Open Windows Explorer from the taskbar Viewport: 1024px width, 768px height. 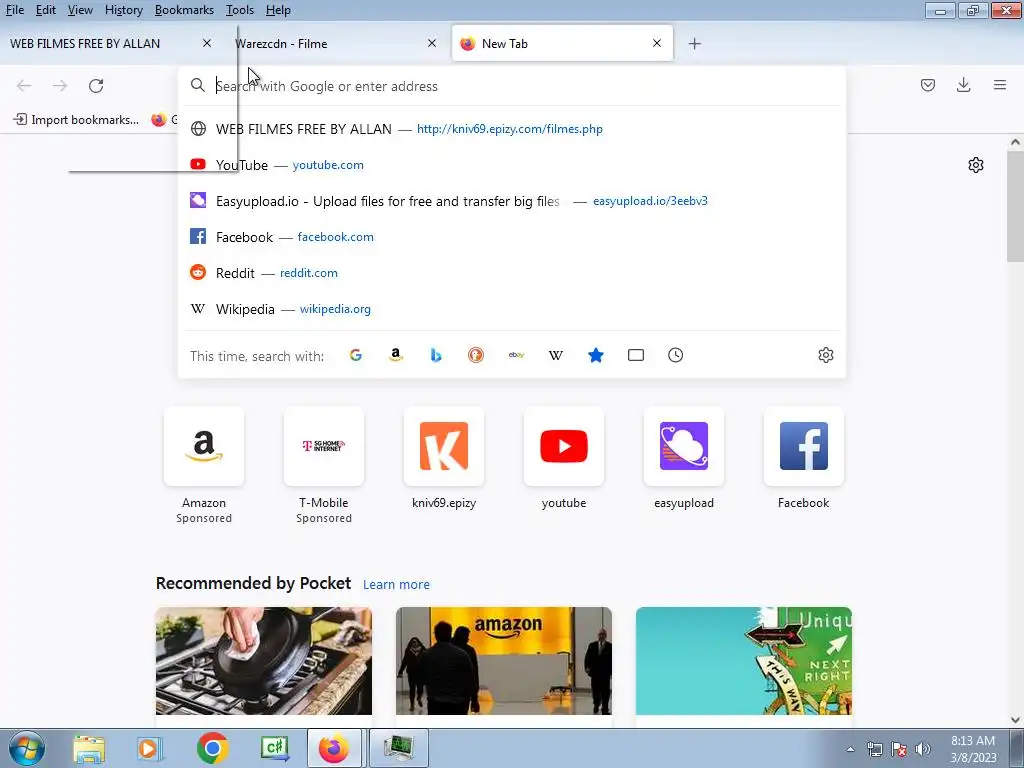89,749
